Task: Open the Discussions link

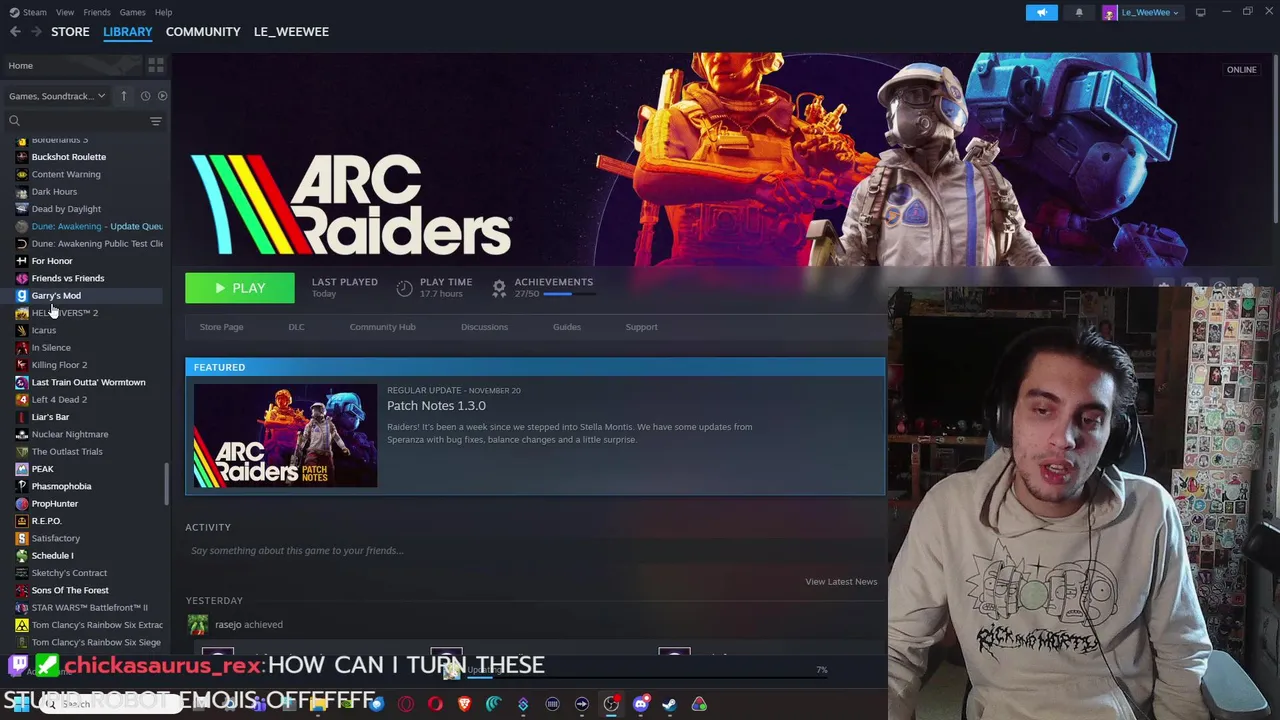Action: 484,327
